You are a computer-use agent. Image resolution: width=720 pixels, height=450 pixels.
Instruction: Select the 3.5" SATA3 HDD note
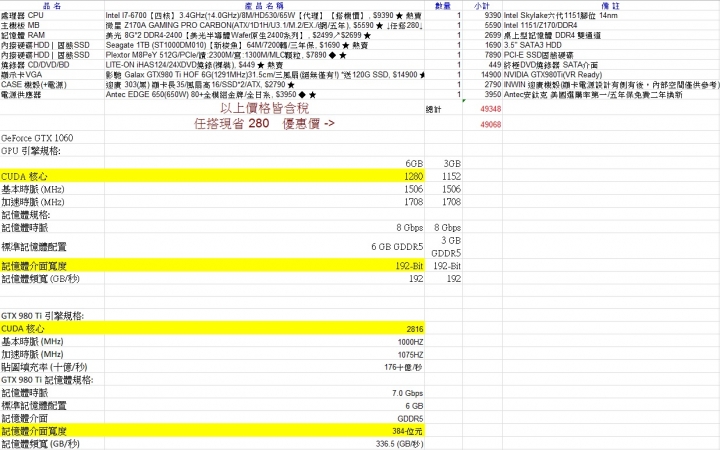[611, 45]
